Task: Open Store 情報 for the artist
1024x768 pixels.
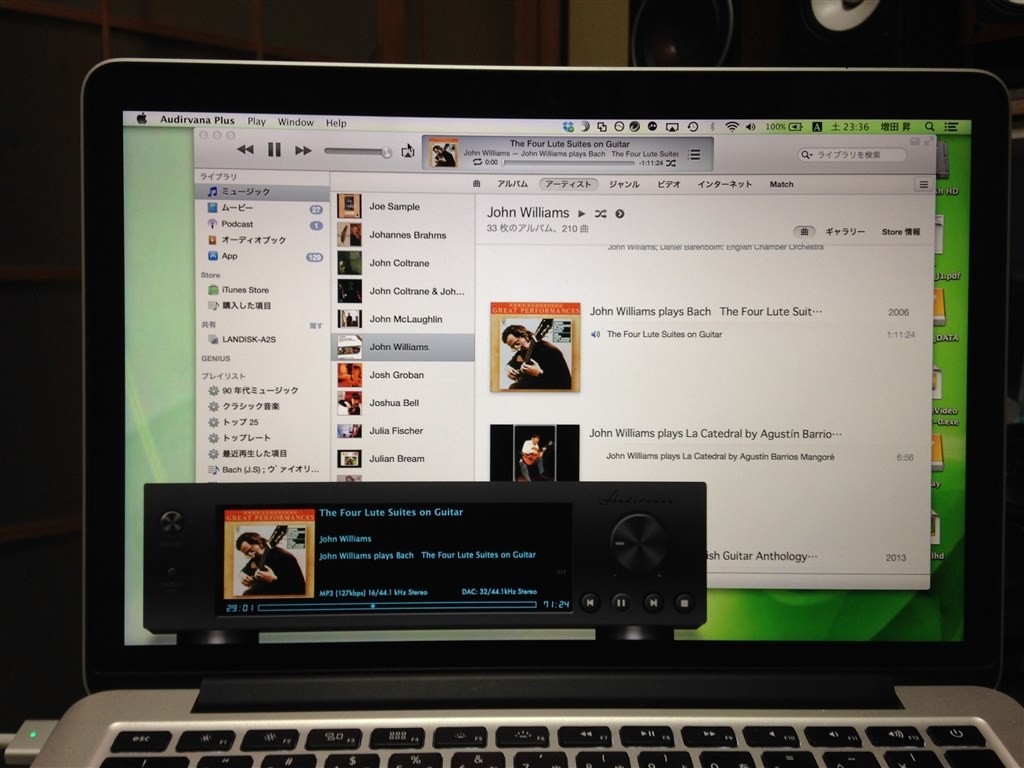Action: pyautogui.click(x=901, y=232)
